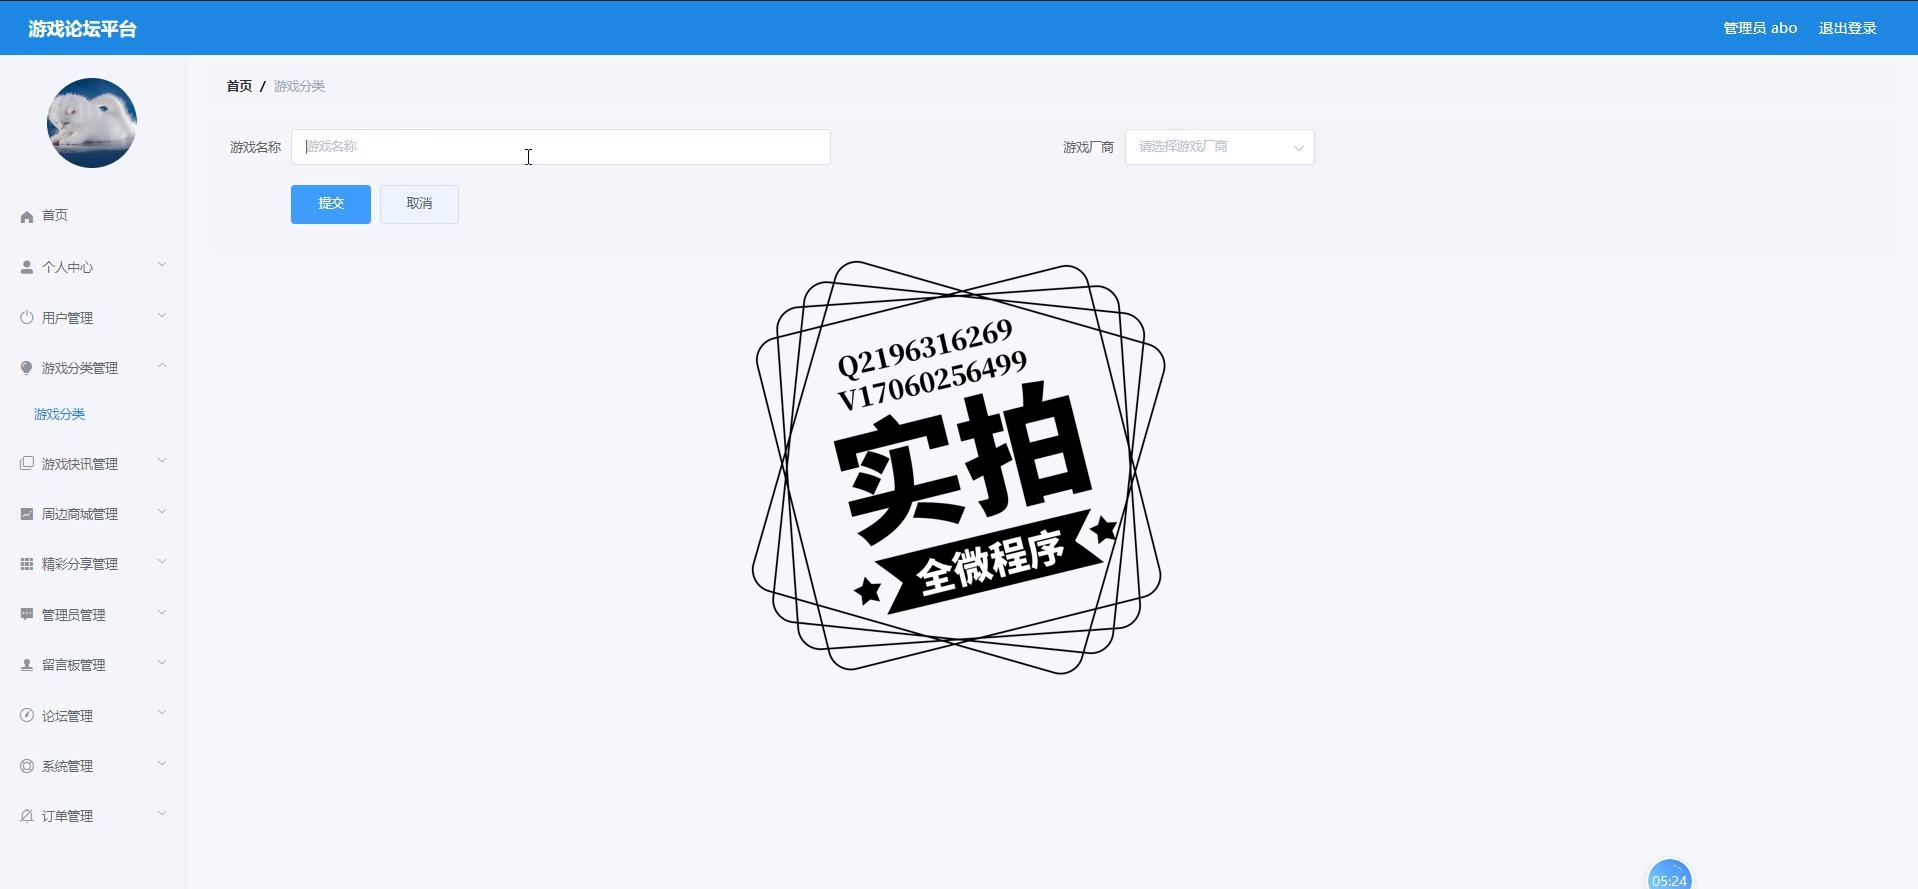Viewport: 1918px width, 889px height.
Task: Open the 用户管理 menu label
Action: pyautogui.click(x=67, y=318)
